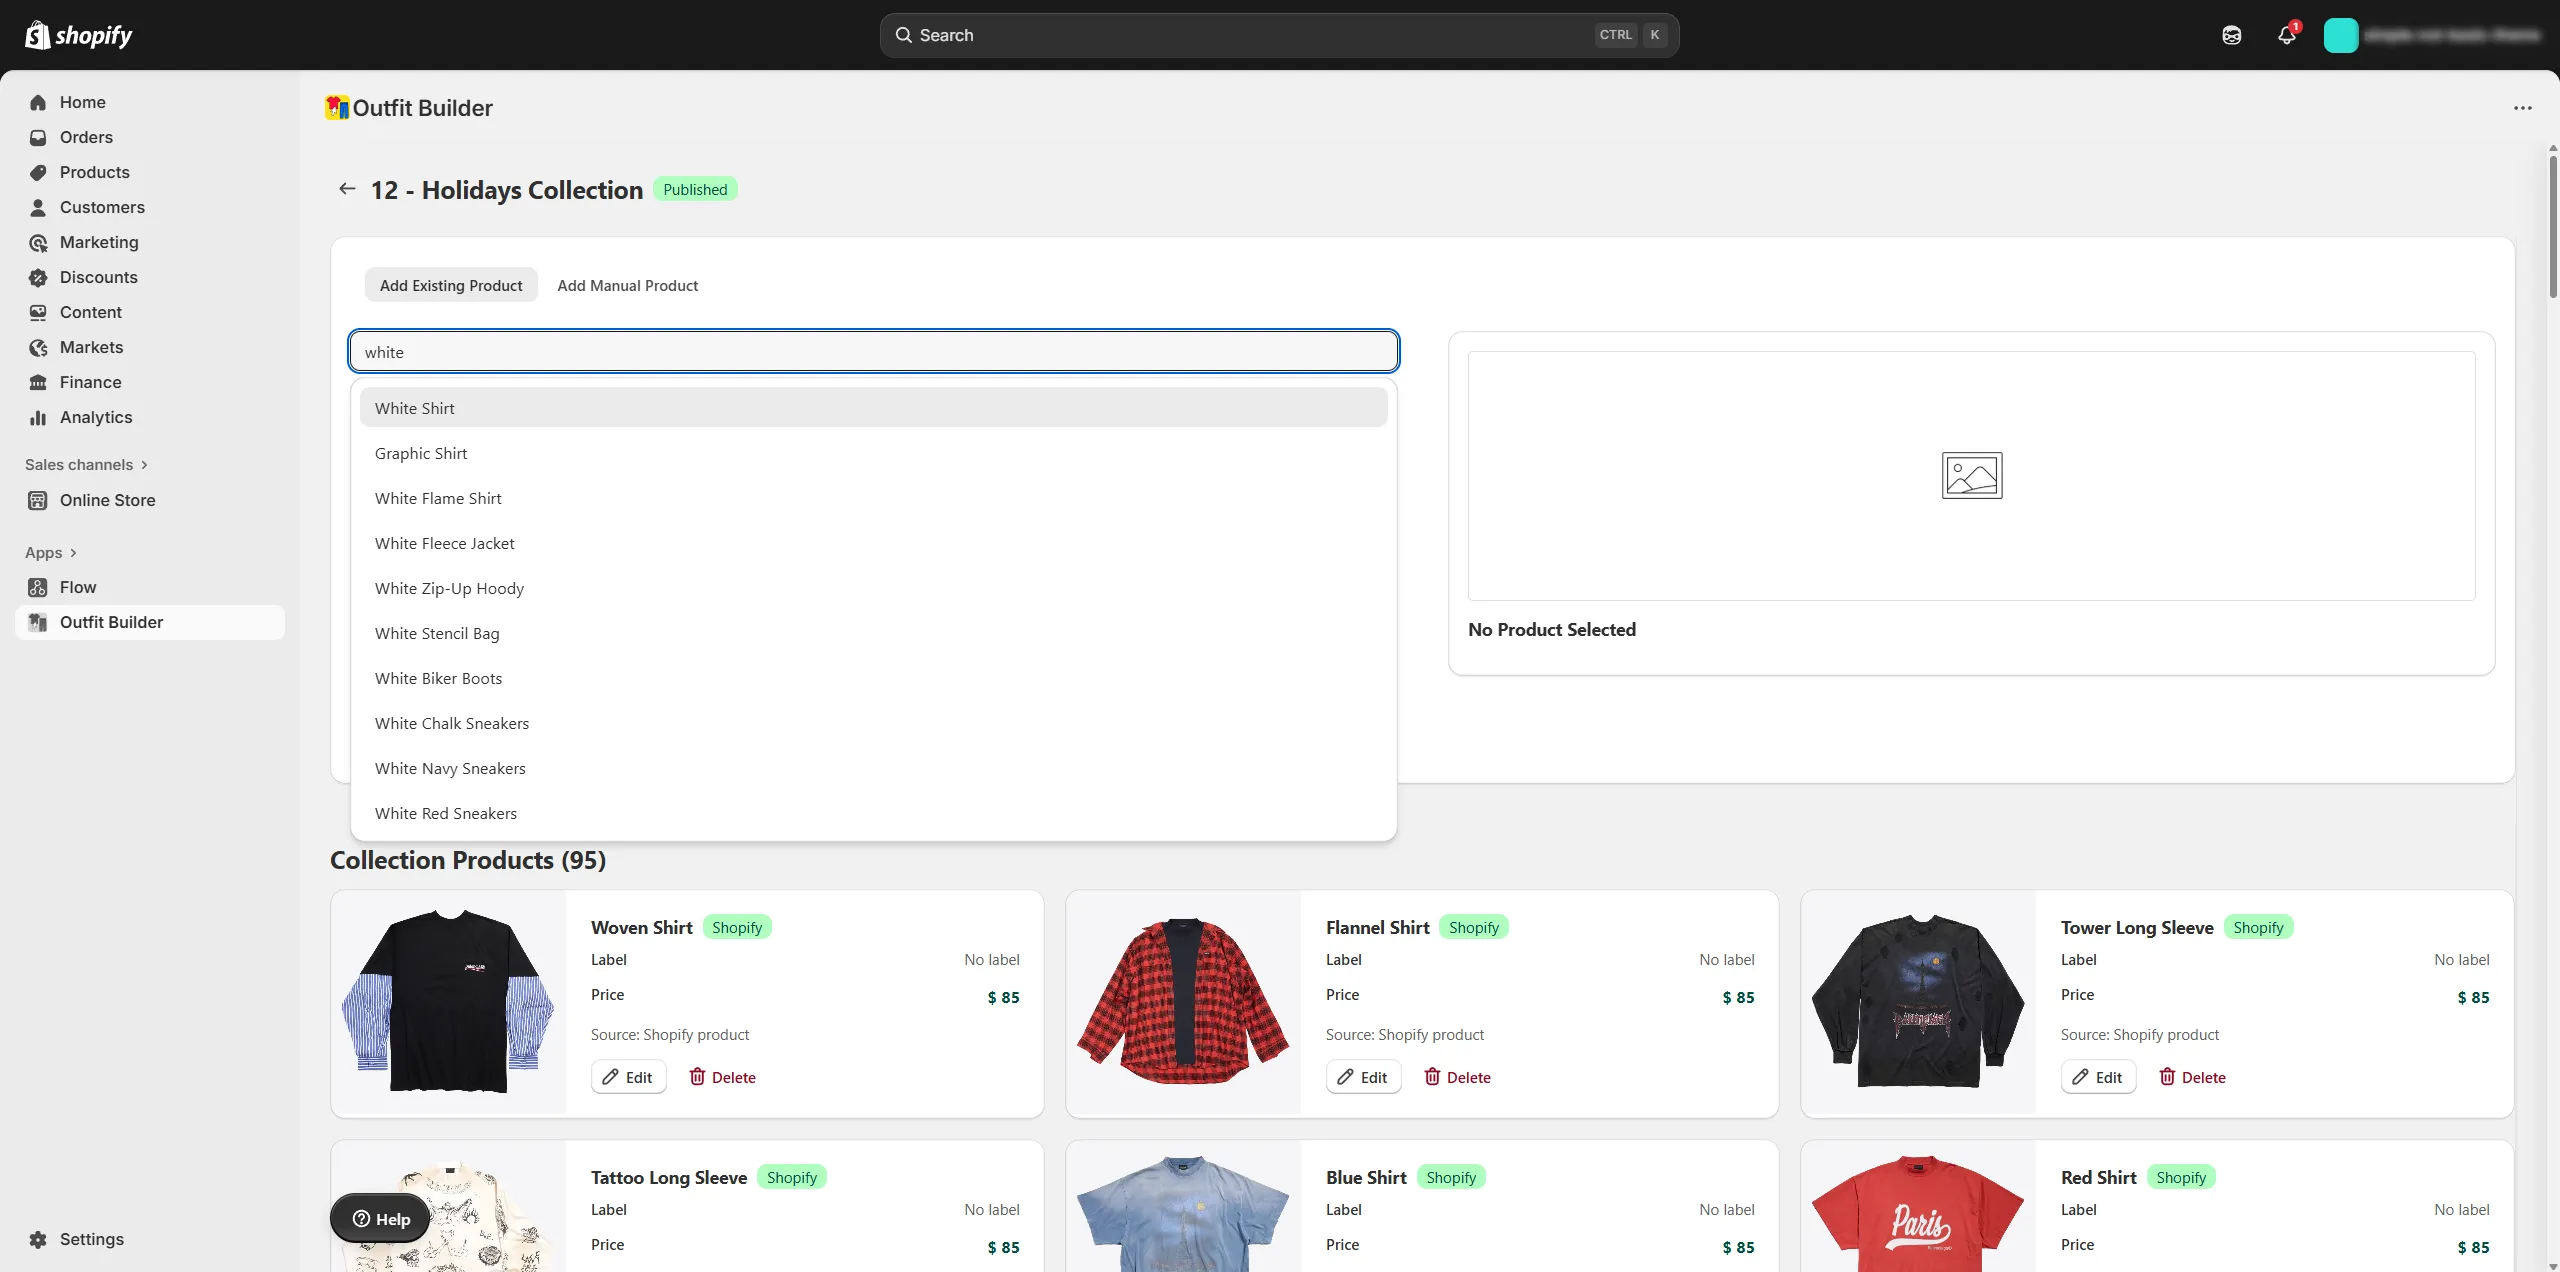Open the notifications bell

pyautogui.click(x=2286, y=35)
